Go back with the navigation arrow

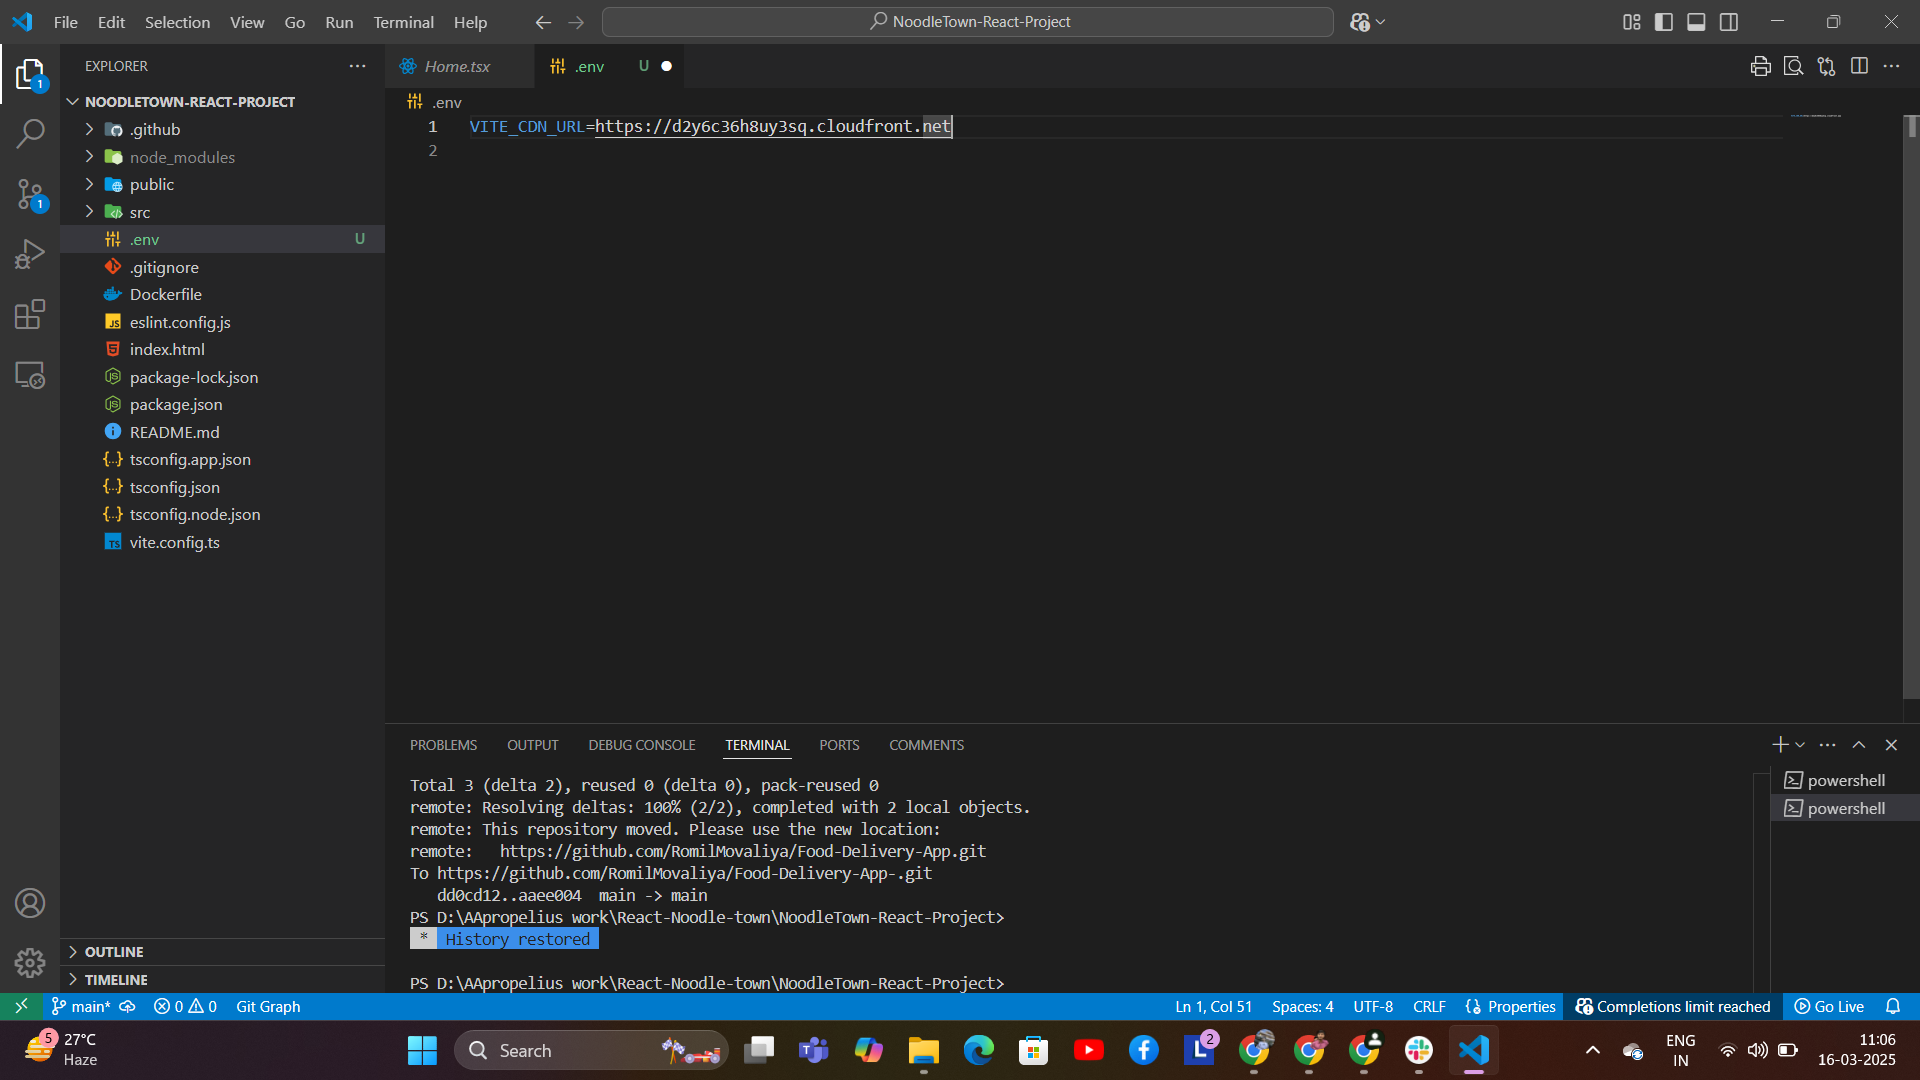pyautogui.click(x=543, y=22)
